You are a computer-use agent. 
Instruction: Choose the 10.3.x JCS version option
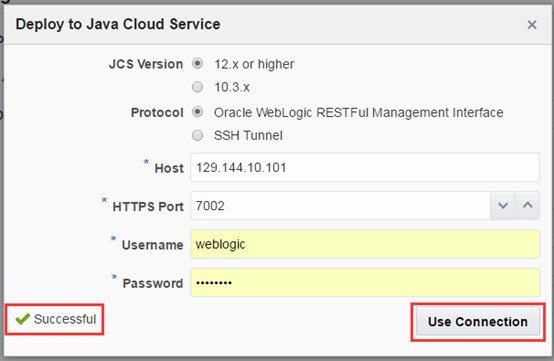pyautogui.click(x=198, y=87)
